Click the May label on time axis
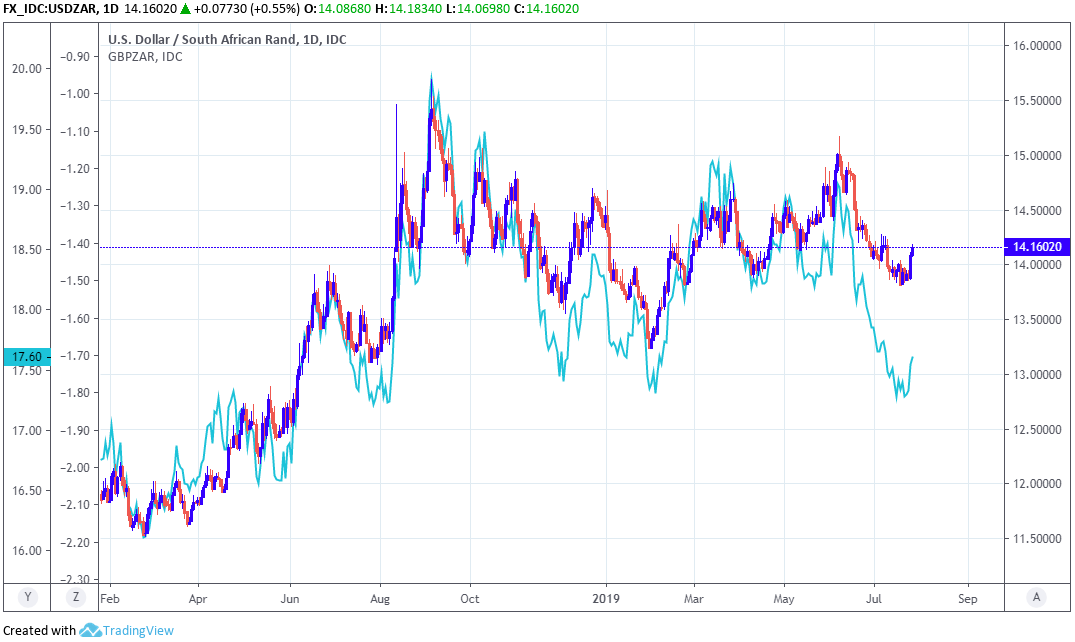The height and width of the screenshot is (642, 1075). click(784, 599)
